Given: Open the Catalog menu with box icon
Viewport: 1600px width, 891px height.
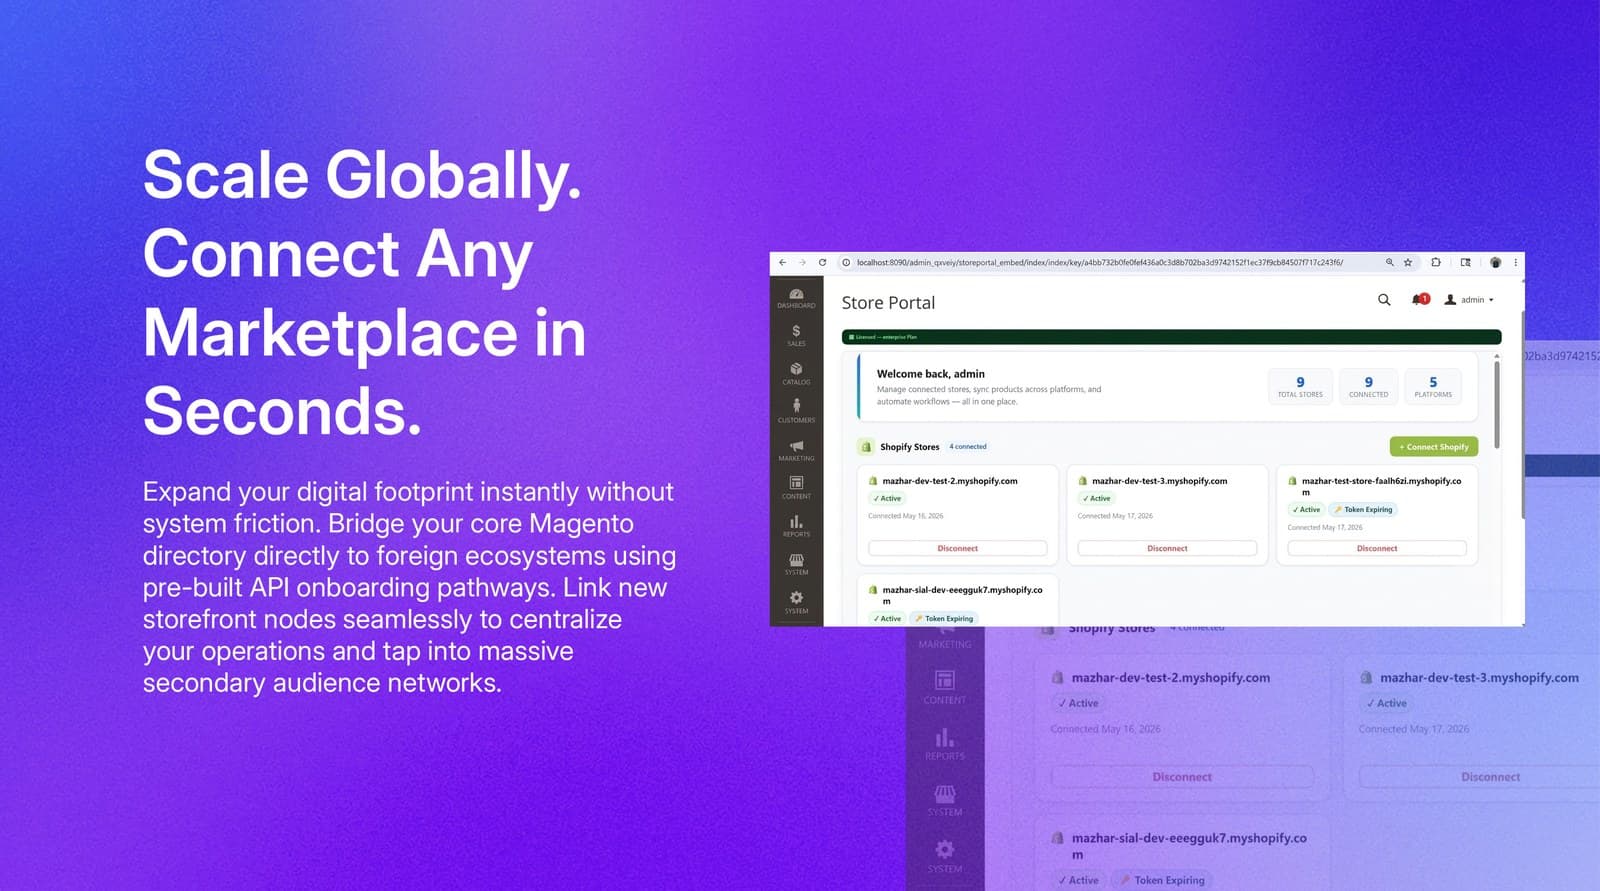Looking at the screenshot, I should [796, 374].
